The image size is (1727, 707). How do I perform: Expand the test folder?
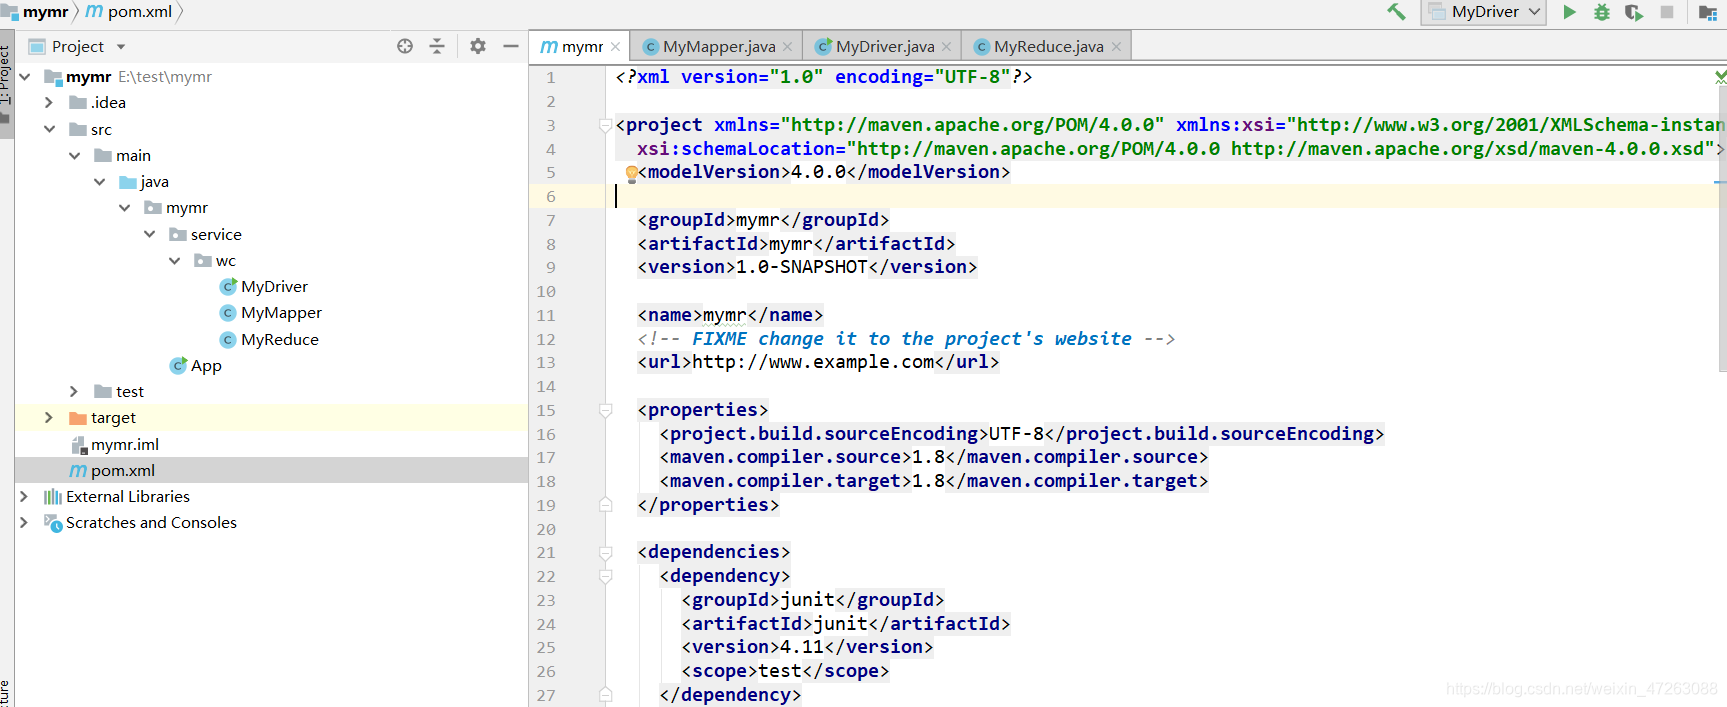click(x=74, y=391)
